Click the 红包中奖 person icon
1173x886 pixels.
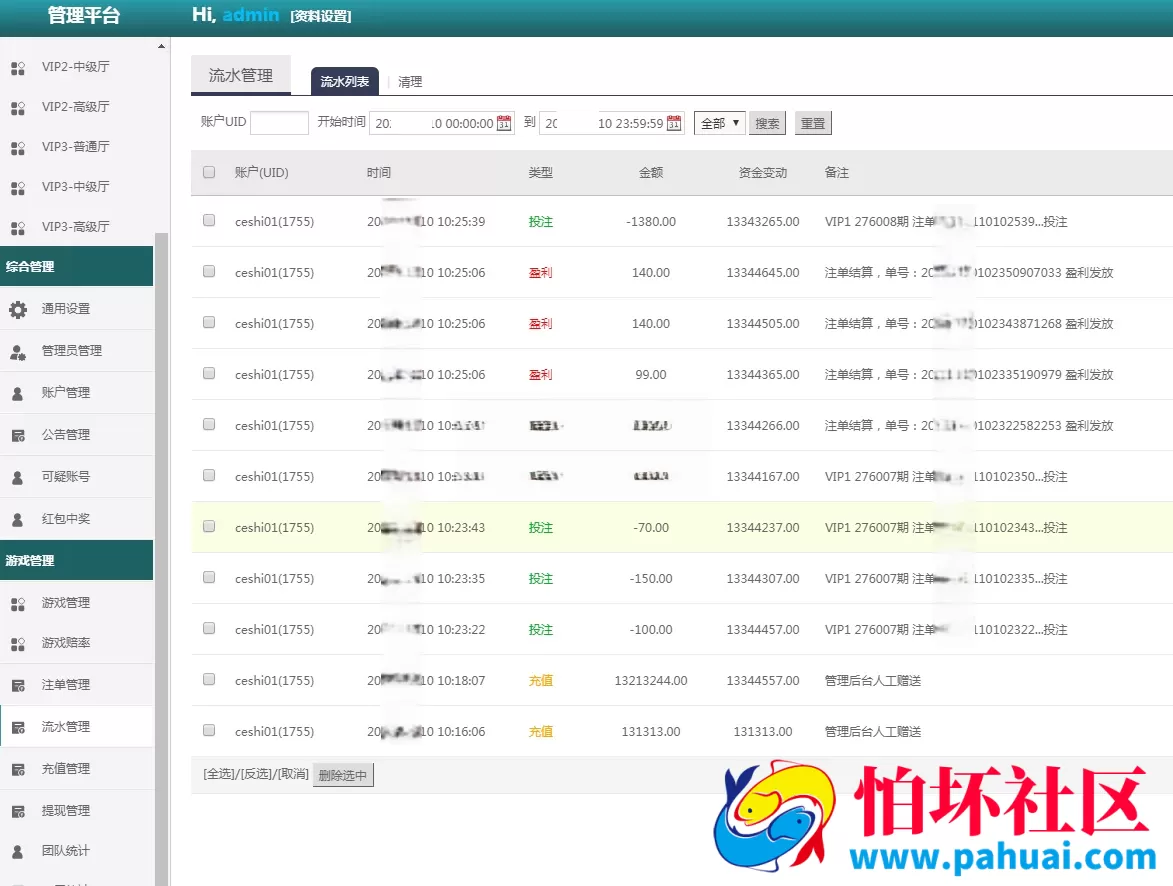pos(18,519)
